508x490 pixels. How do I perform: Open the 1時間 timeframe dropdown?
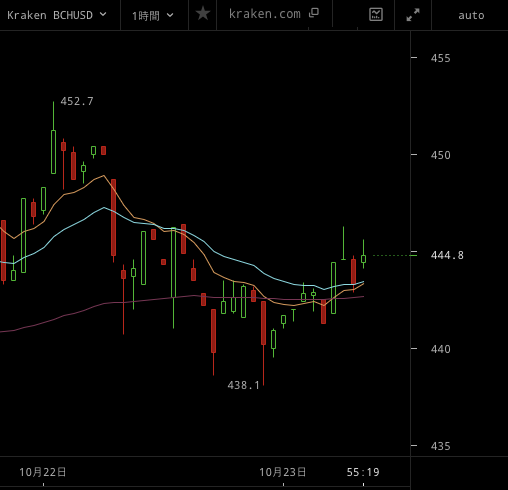(153, 15)
